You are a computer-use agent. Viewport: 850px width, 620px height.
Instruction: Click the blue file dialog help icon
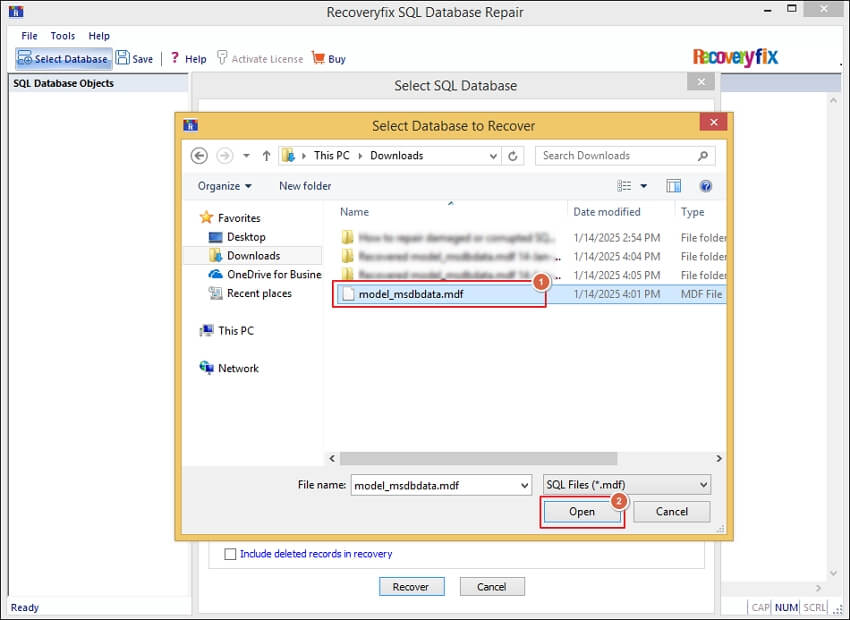[706, 186]
